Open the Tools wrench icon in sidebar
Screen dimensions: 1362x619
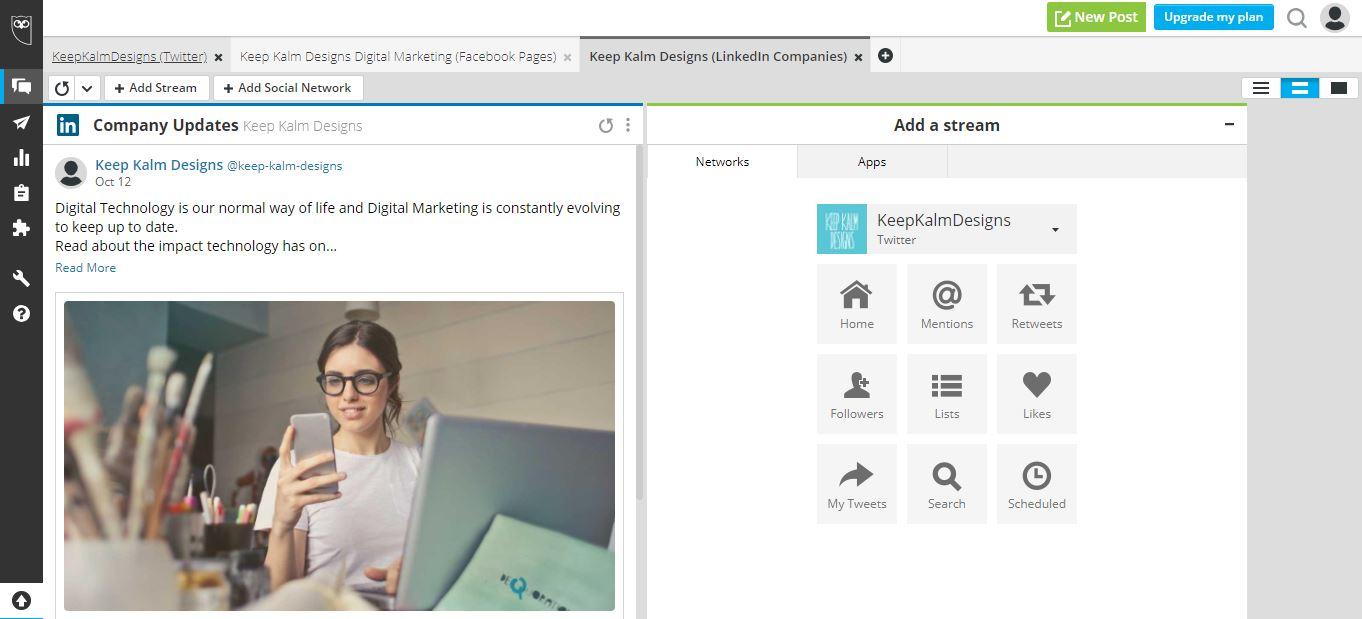coord(21,278)
